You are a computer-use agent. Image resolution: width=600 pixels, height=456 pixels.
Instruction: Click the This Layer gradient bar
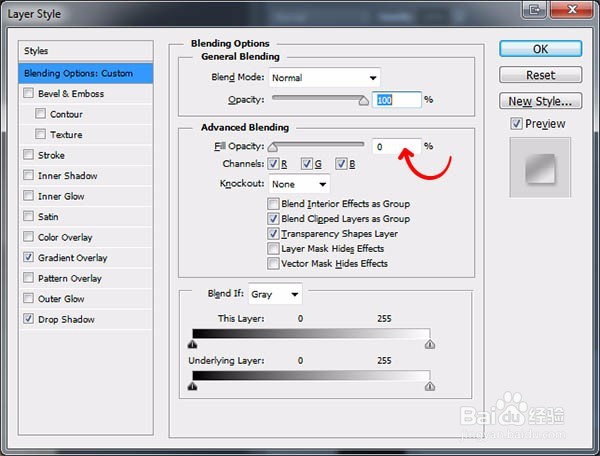tap(311, 334)
